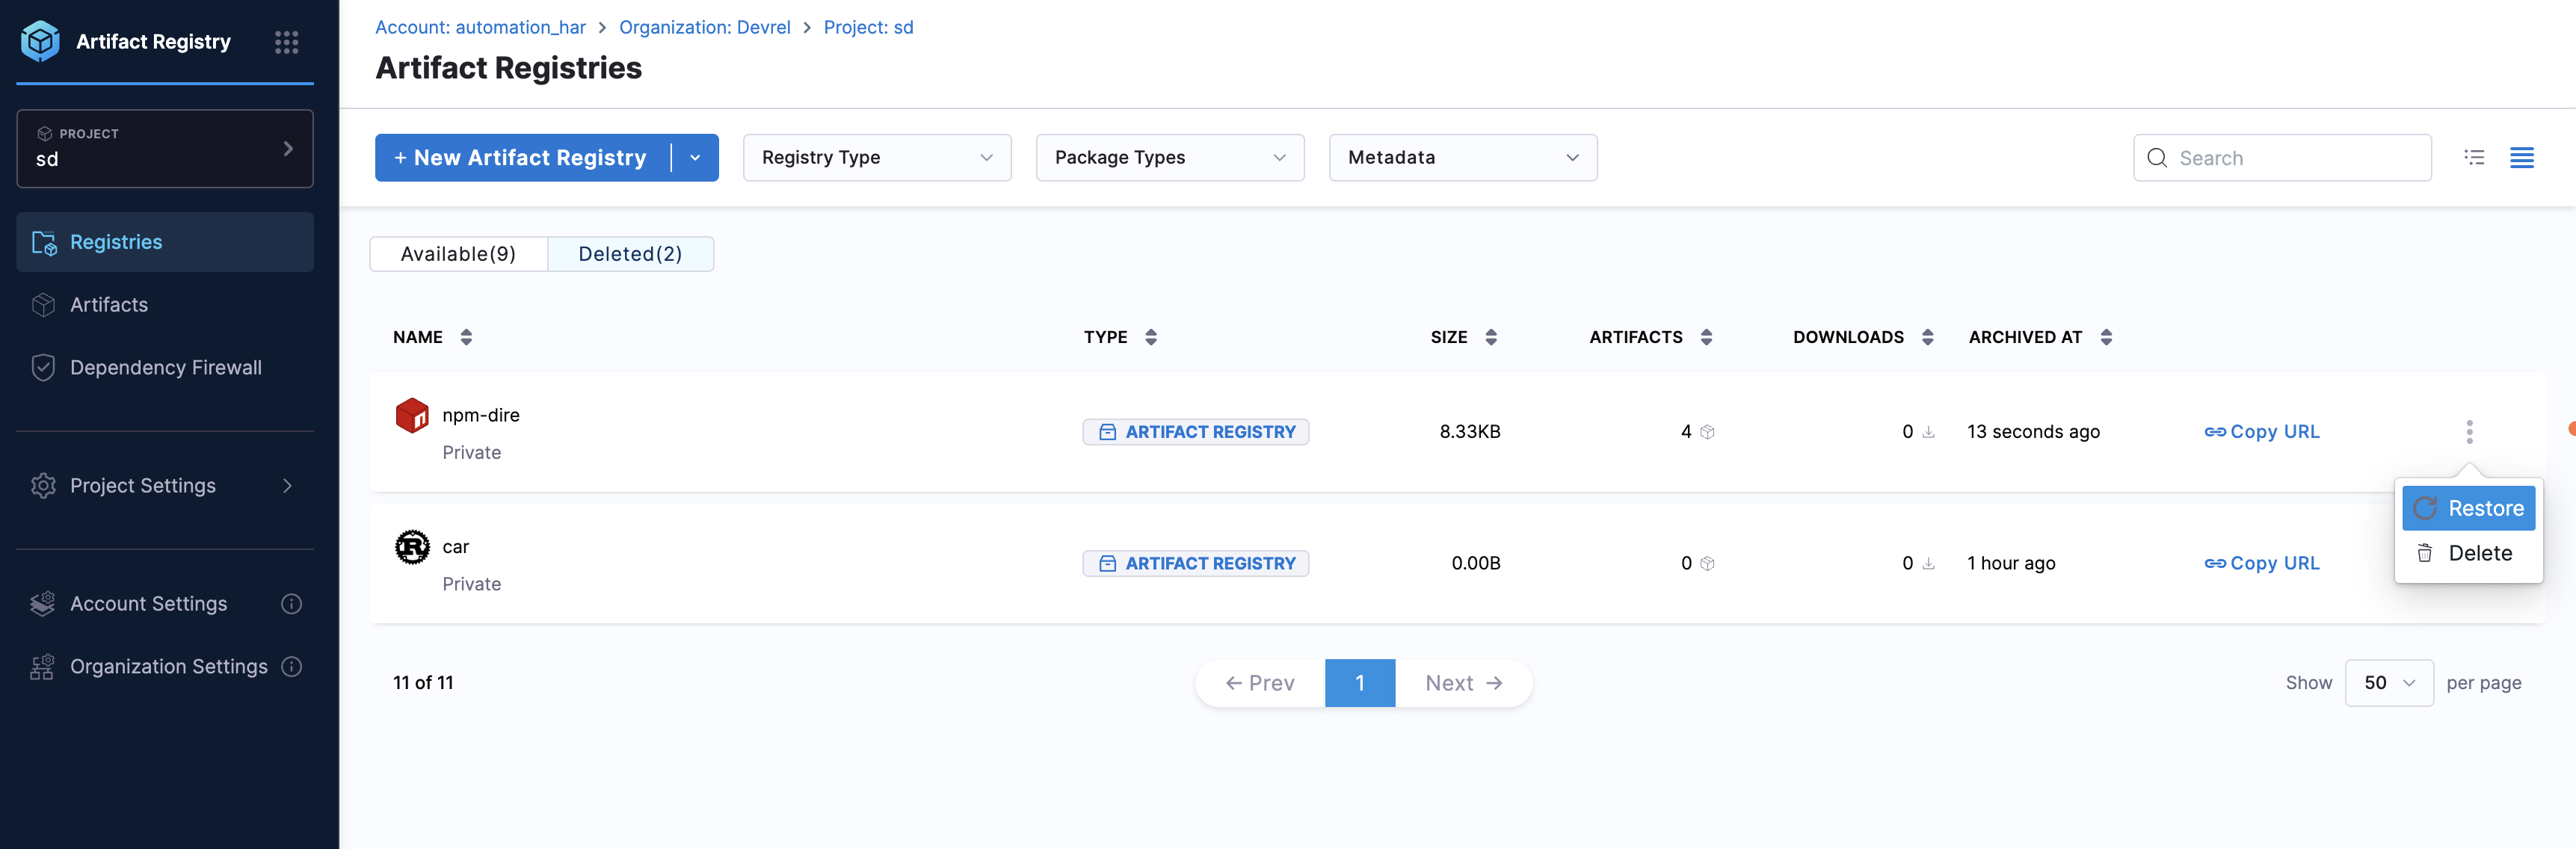
Task: Click the npm-dire registry package icon
Action: click(412, 414)
